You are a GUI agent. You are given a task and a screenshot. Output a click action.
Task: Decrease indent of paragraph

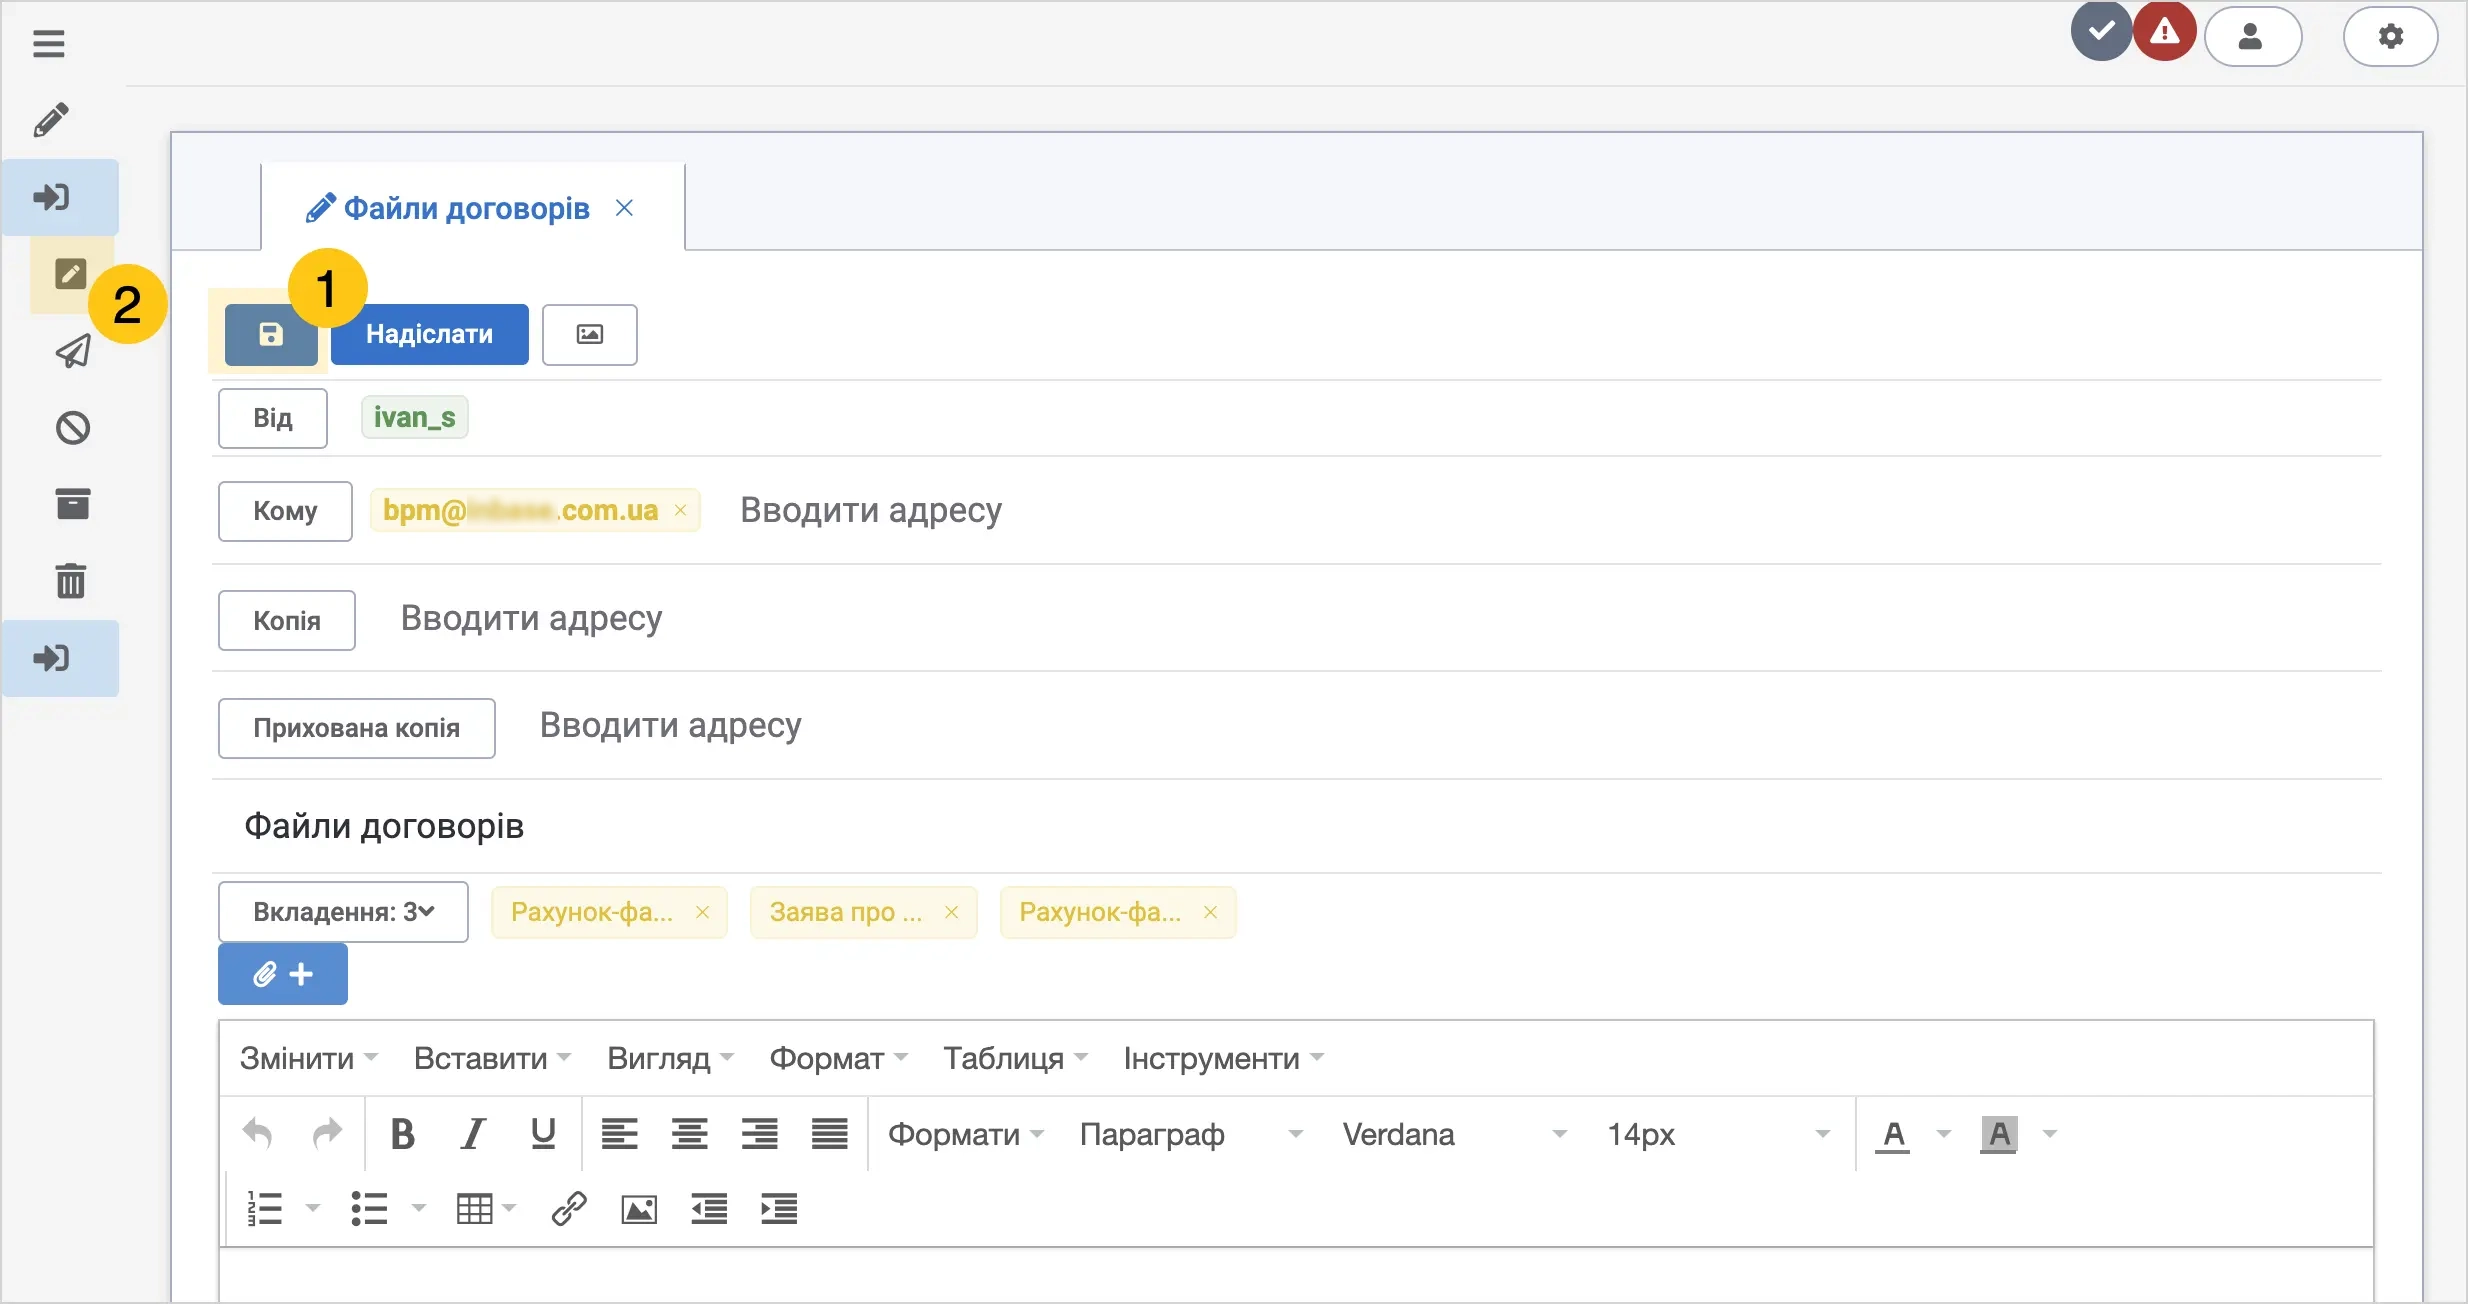pos(709,1209)
